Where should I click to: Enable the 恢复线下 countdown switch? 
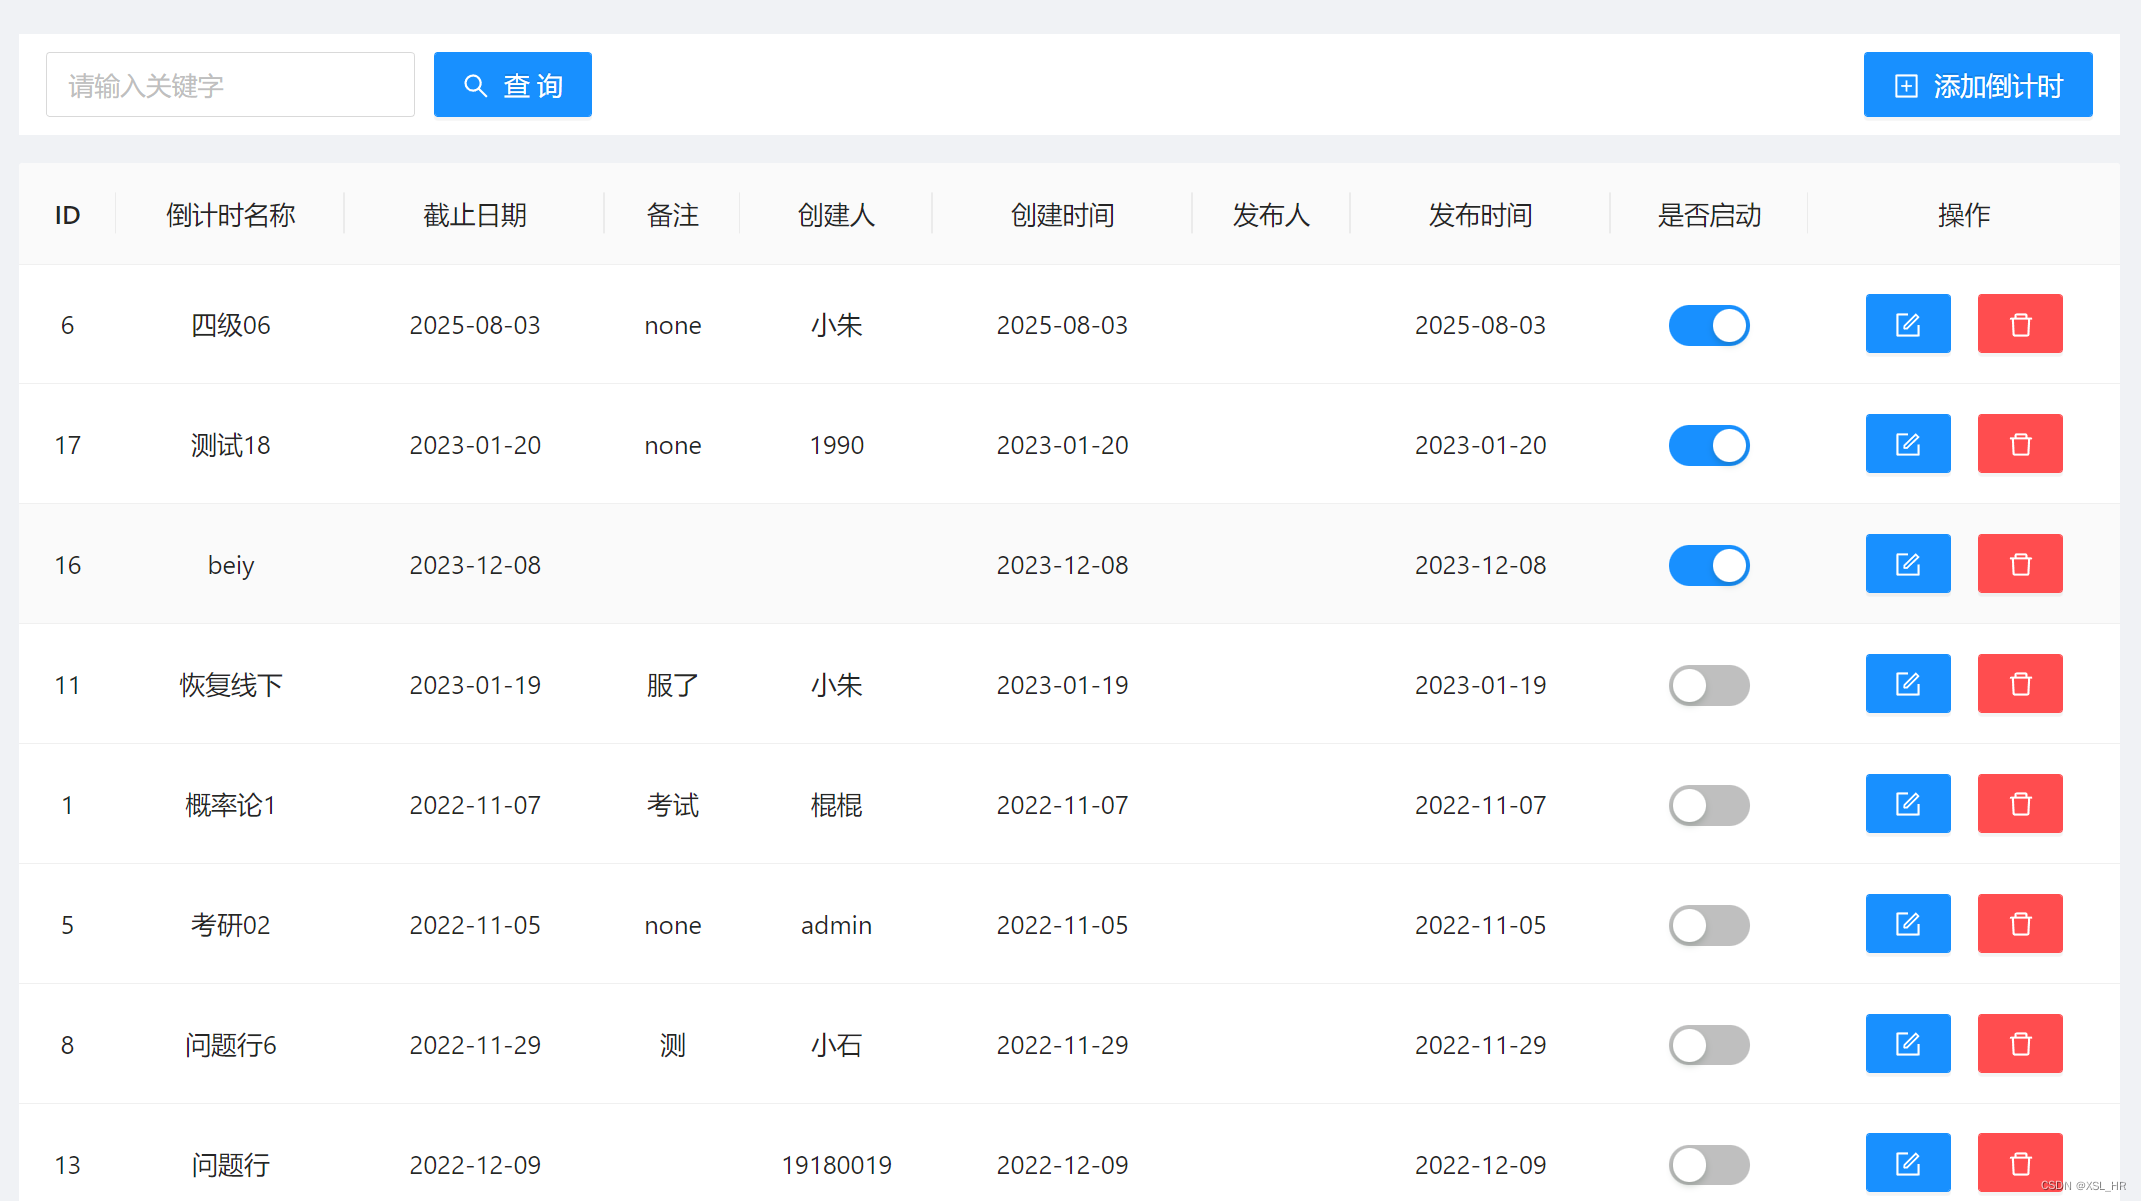click(x=1708, y=685)
